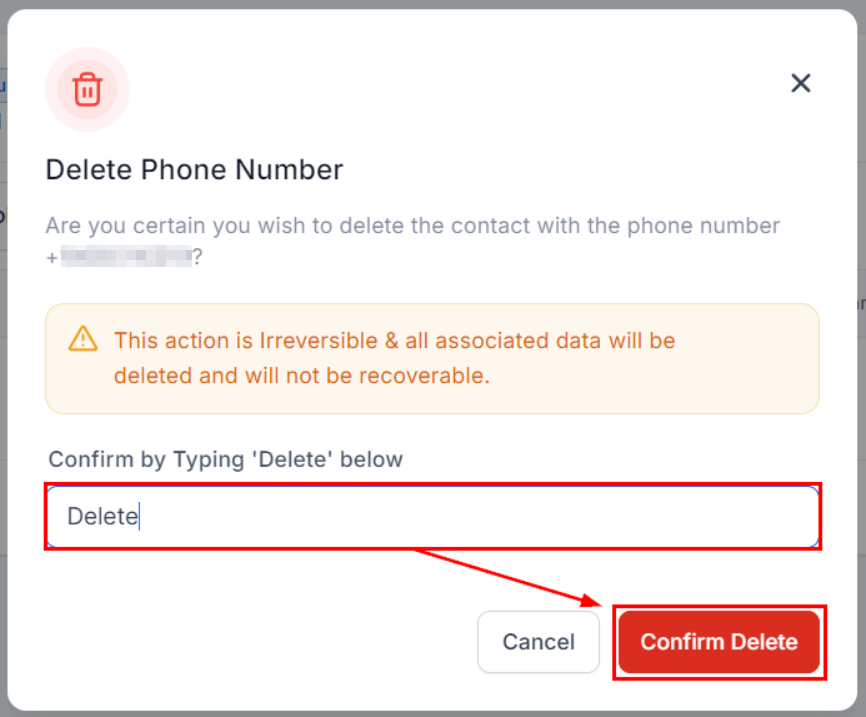Click the 'Delete Phone Number' heading
The height and width of the screenshot is (717, 866).
coord(194,170)
